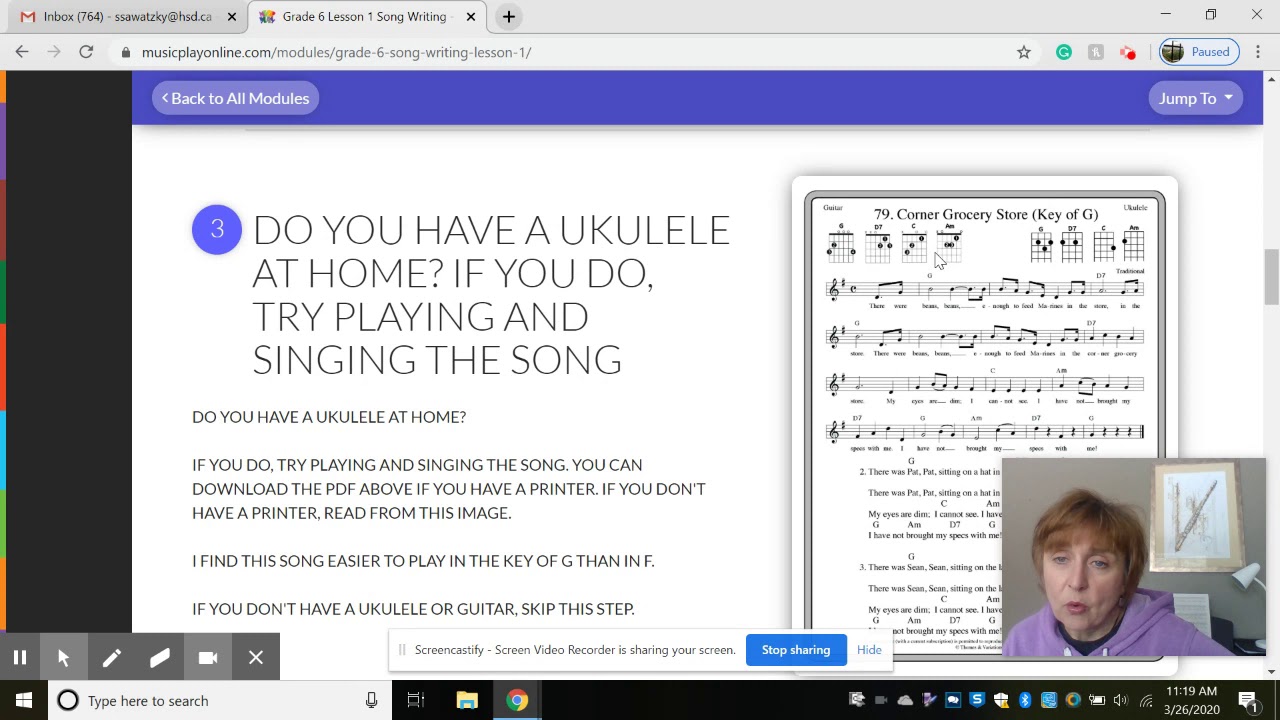Screen dimensions: 1280x720
Task: Click the Chrome taskbar icon
Action: pos(517,700)
